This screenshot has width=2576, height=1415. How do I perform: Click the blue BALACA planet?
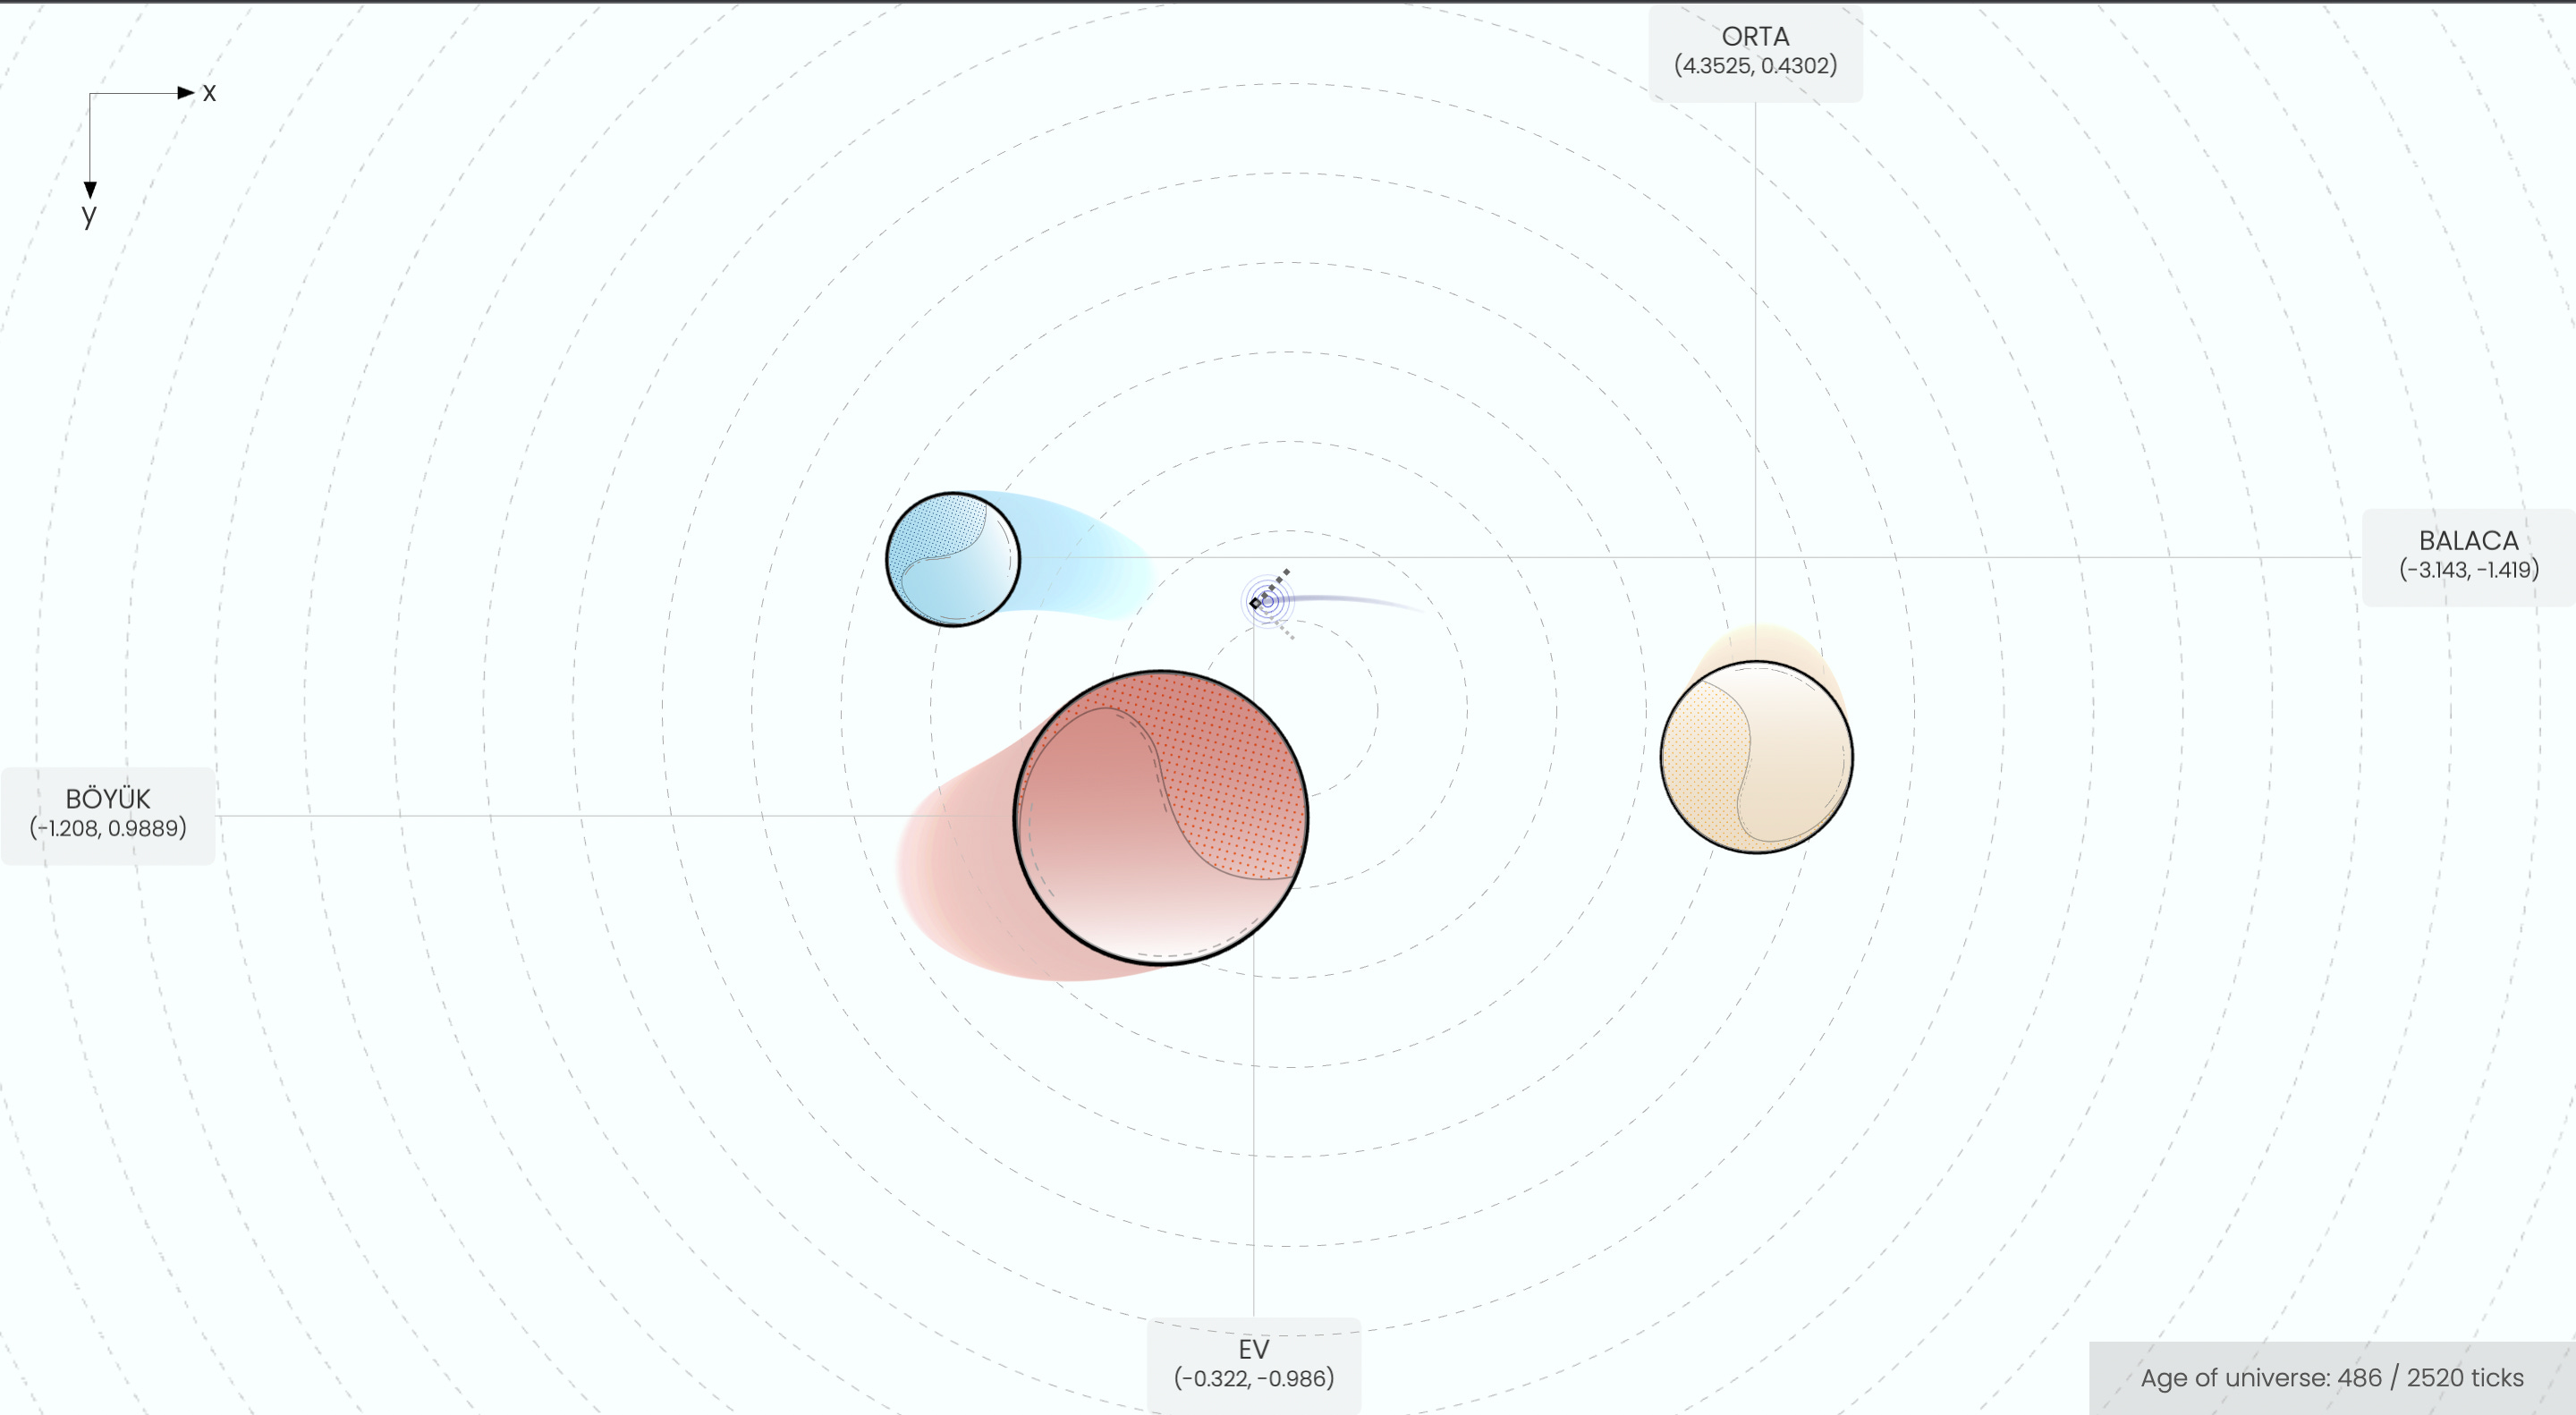tap(952, 559)
